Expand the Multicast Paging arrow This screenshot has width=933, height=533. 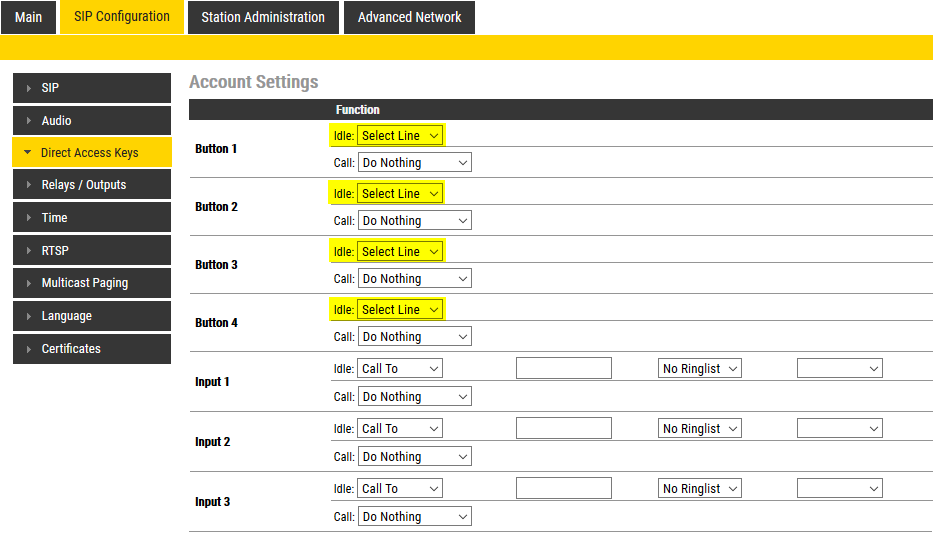pyautogui.click(x=29, y=283)
